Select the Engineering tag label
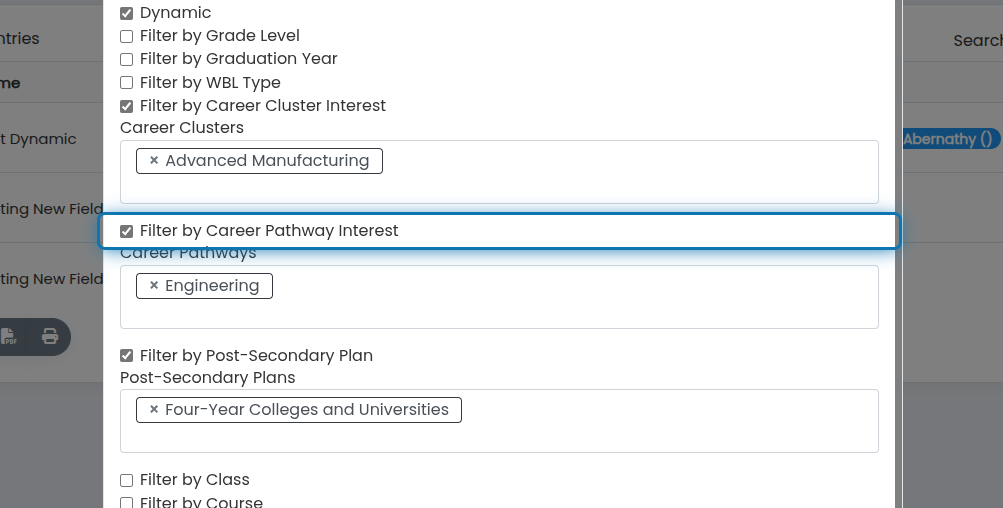The height and width of the screenshot is (508, 1003). (x=212, y=285)
